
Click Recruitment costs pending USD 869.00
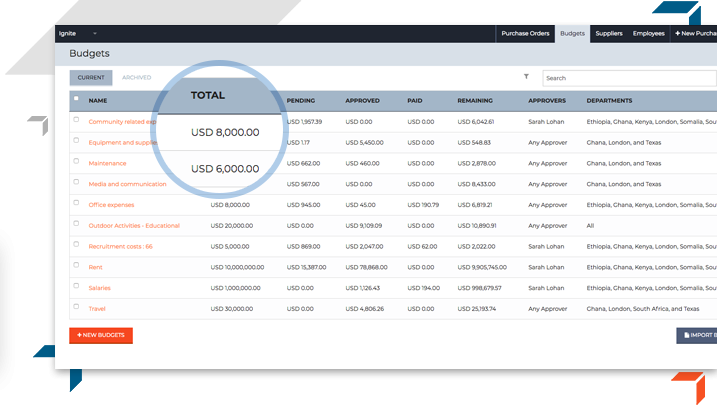coord(303,246)
